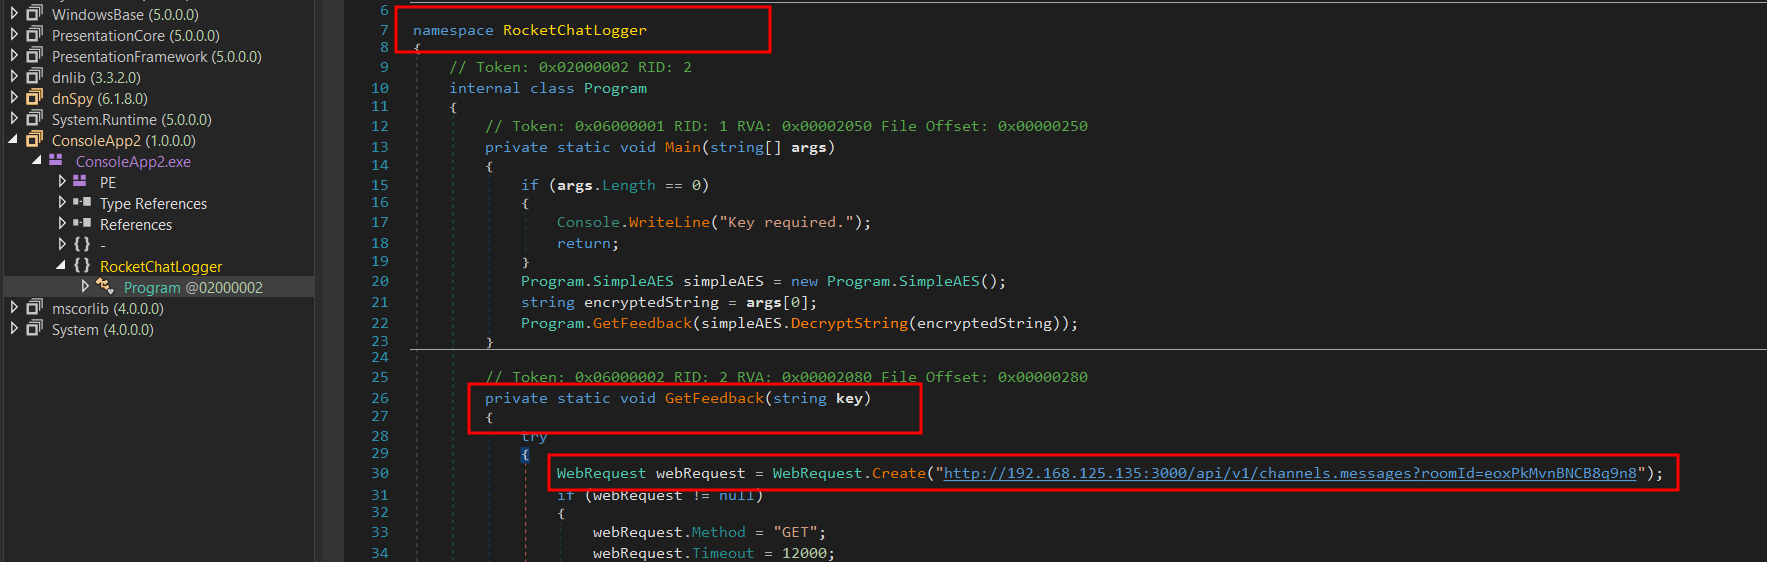Select WindowsBase (5.0.0.0) in the tree
This screenshot has width=1767, height=562.
[125, 15]
